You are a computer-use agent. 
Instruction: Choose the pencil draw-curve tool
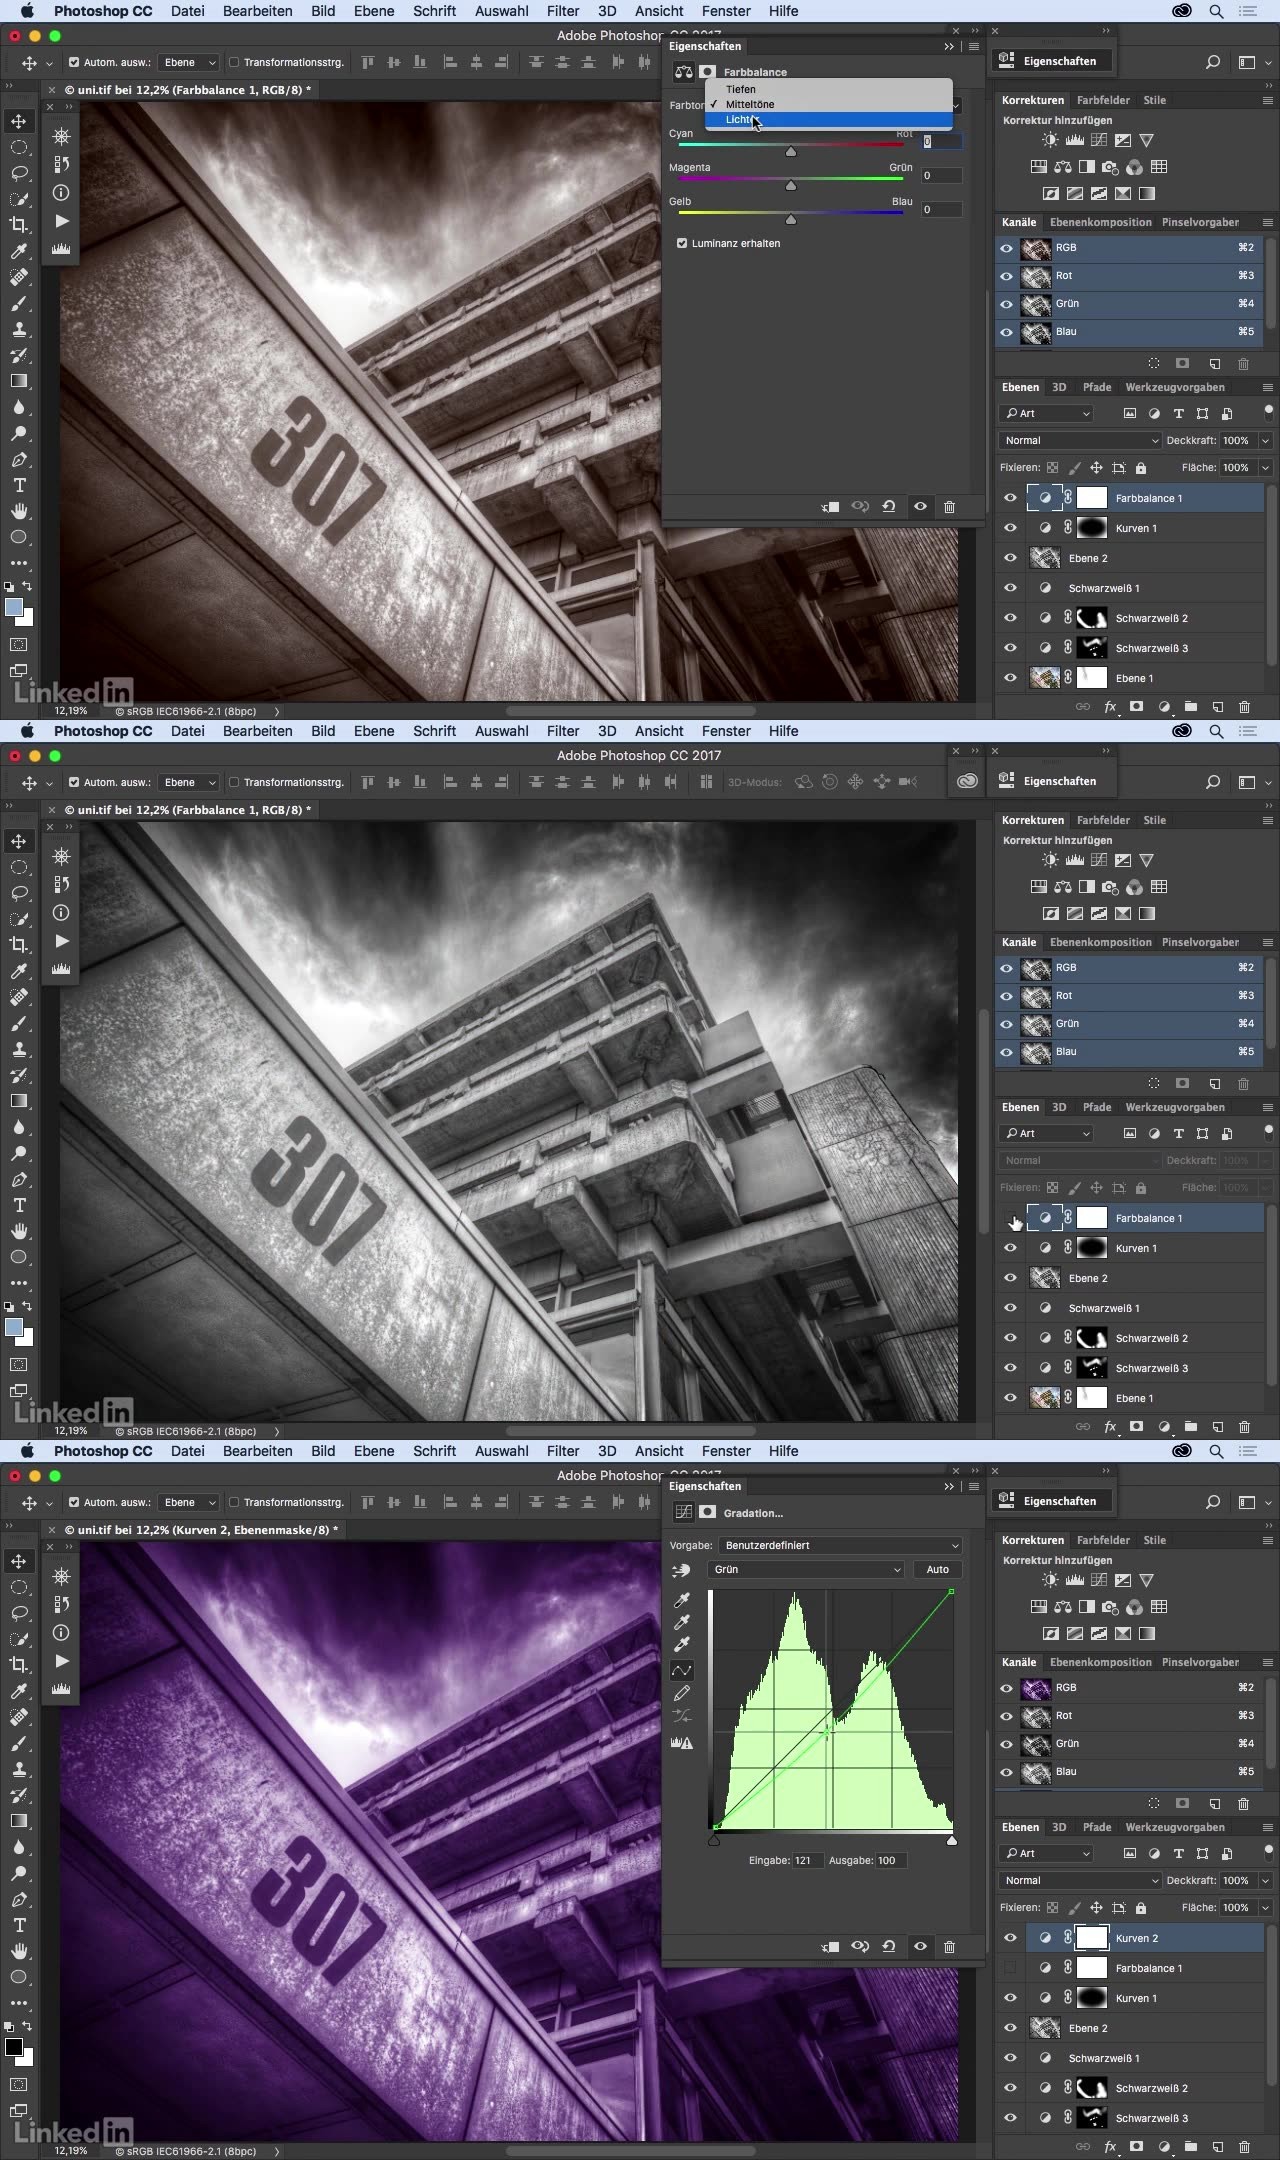click(682, 1693)
